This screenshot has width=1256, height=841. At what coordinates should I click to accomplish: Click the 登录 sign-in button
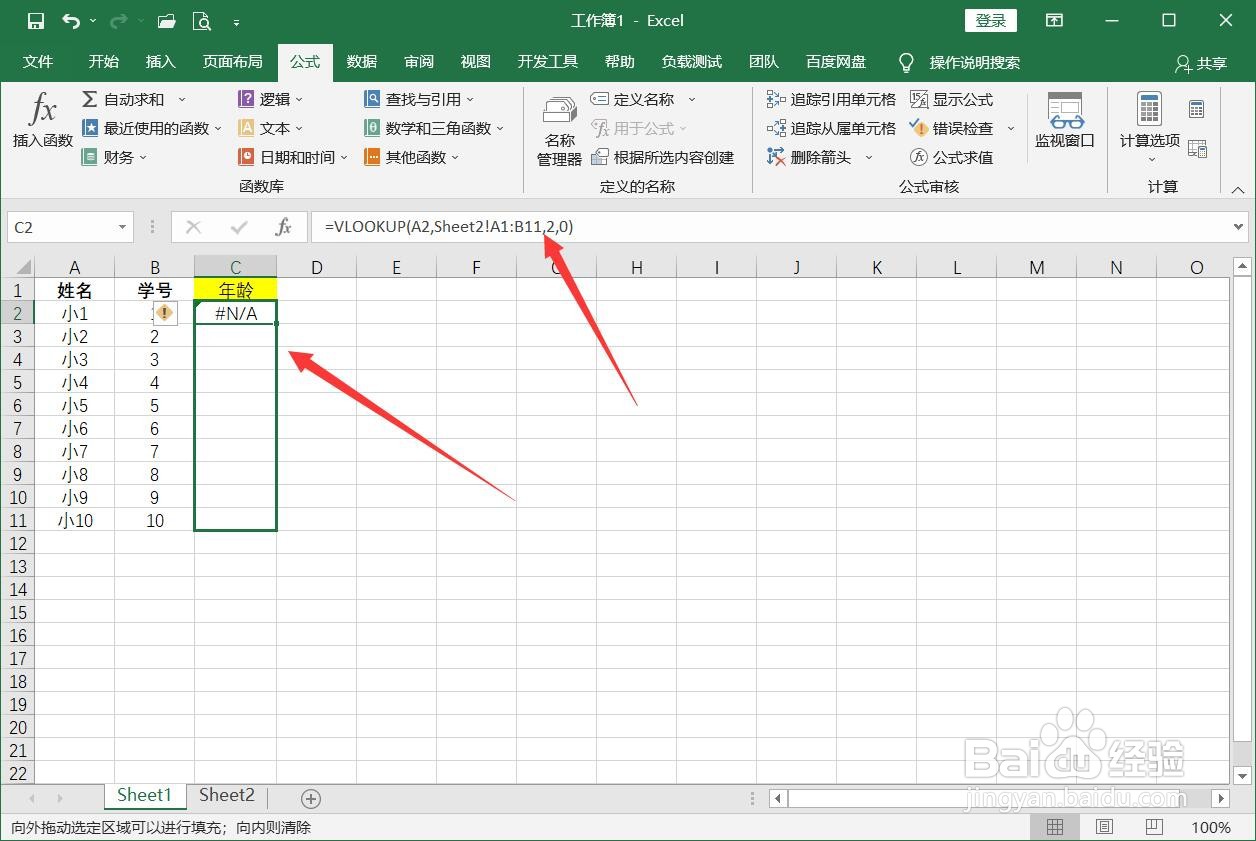tap(989, 20)
